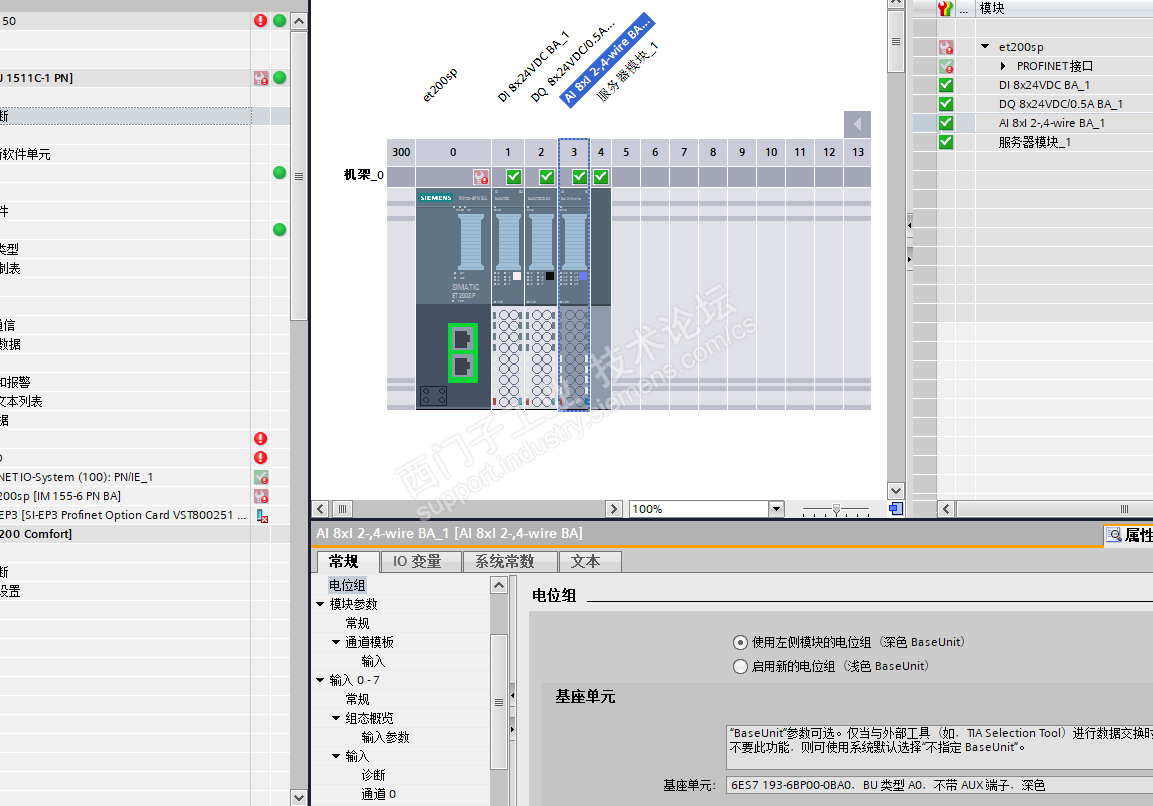Click the device view horizontal scrollbar right arrow
Image resolution: width=1153 pixels, height=806 pixels.
(614, 509)
